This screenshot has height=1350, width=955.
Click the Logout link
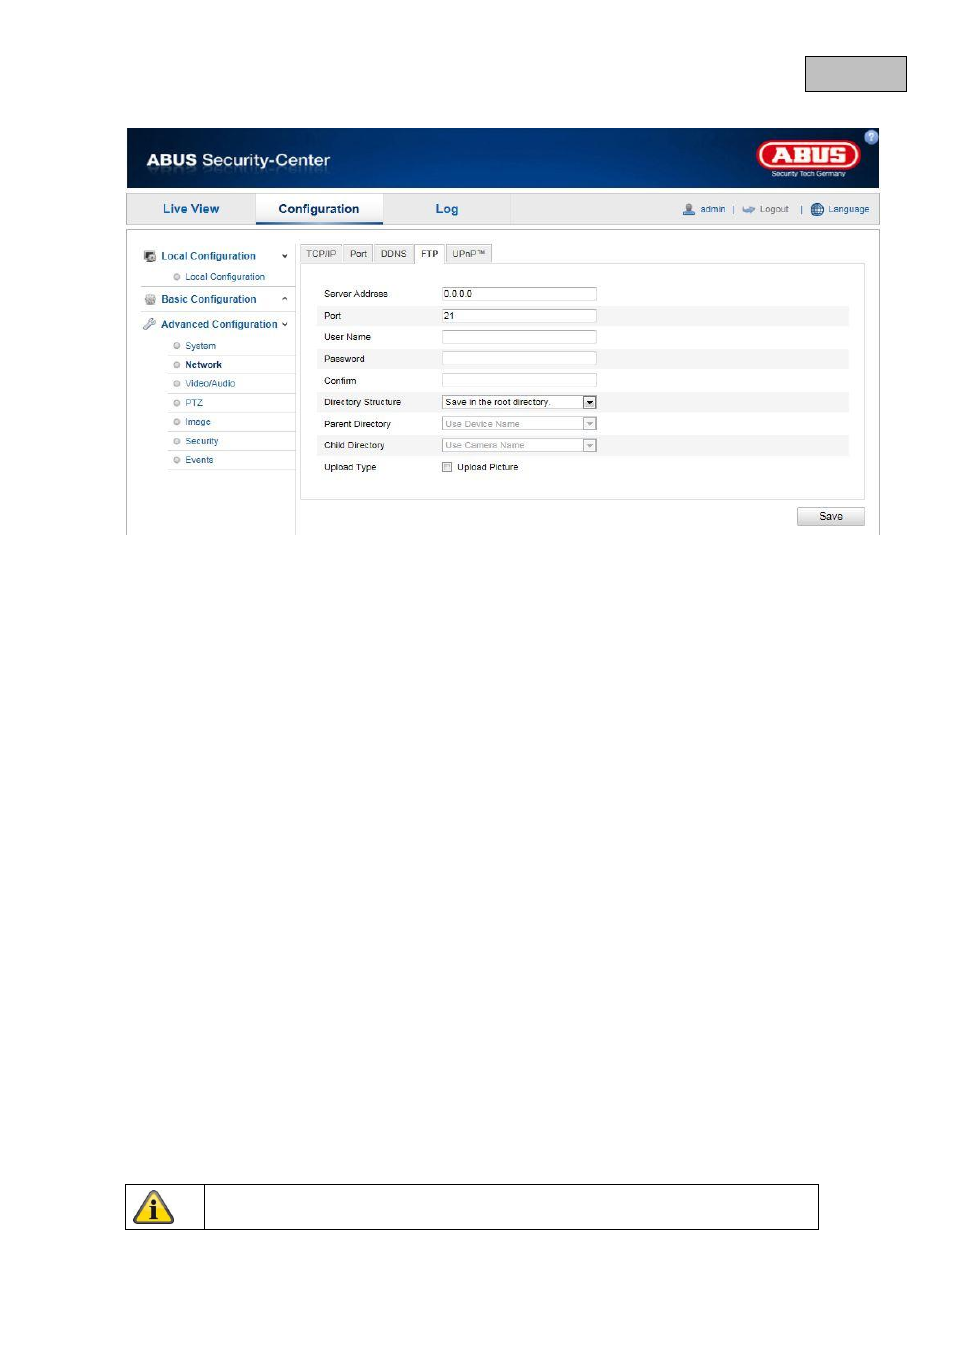pos(774,209)
